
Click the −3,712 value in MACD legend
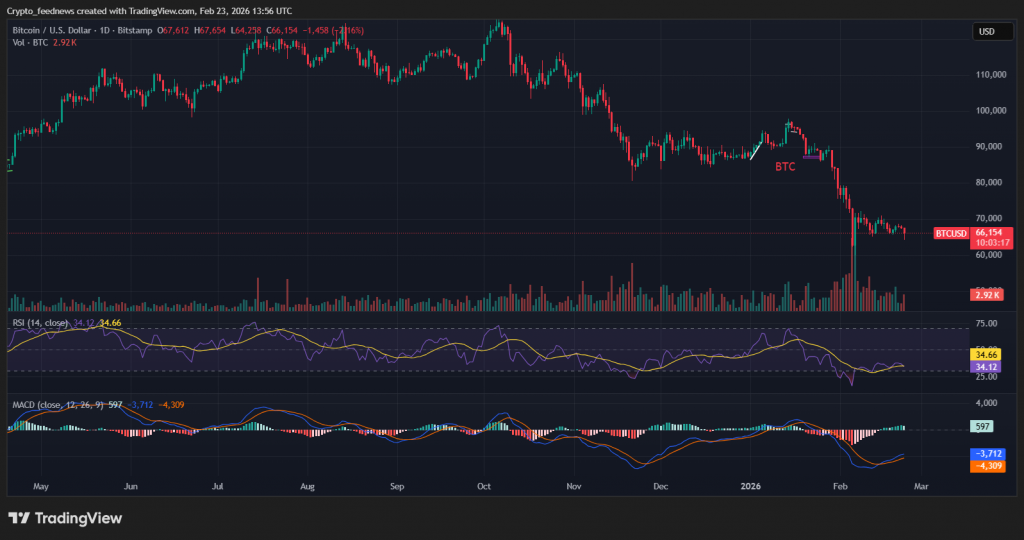click(x=140, y=405)
